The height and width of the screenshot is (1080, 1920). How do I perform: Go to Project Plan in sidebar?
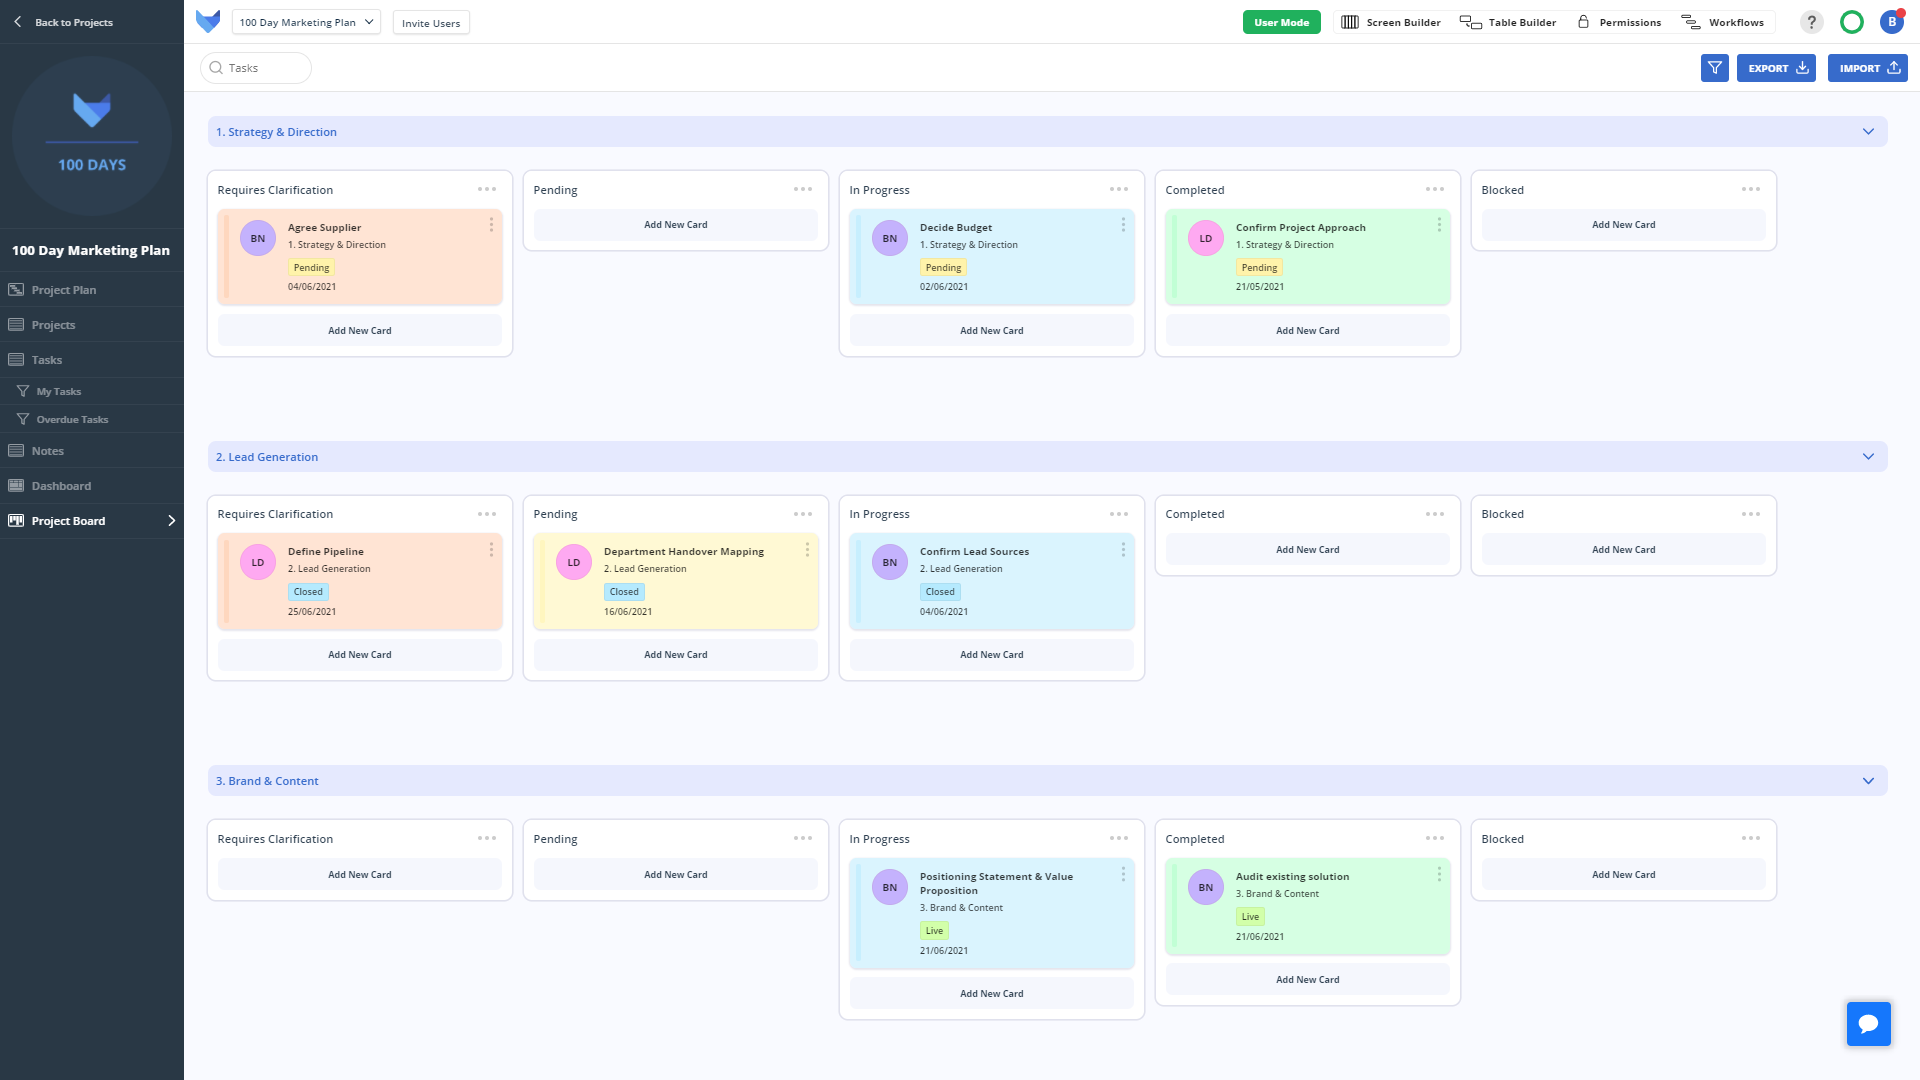pos(63,290)
